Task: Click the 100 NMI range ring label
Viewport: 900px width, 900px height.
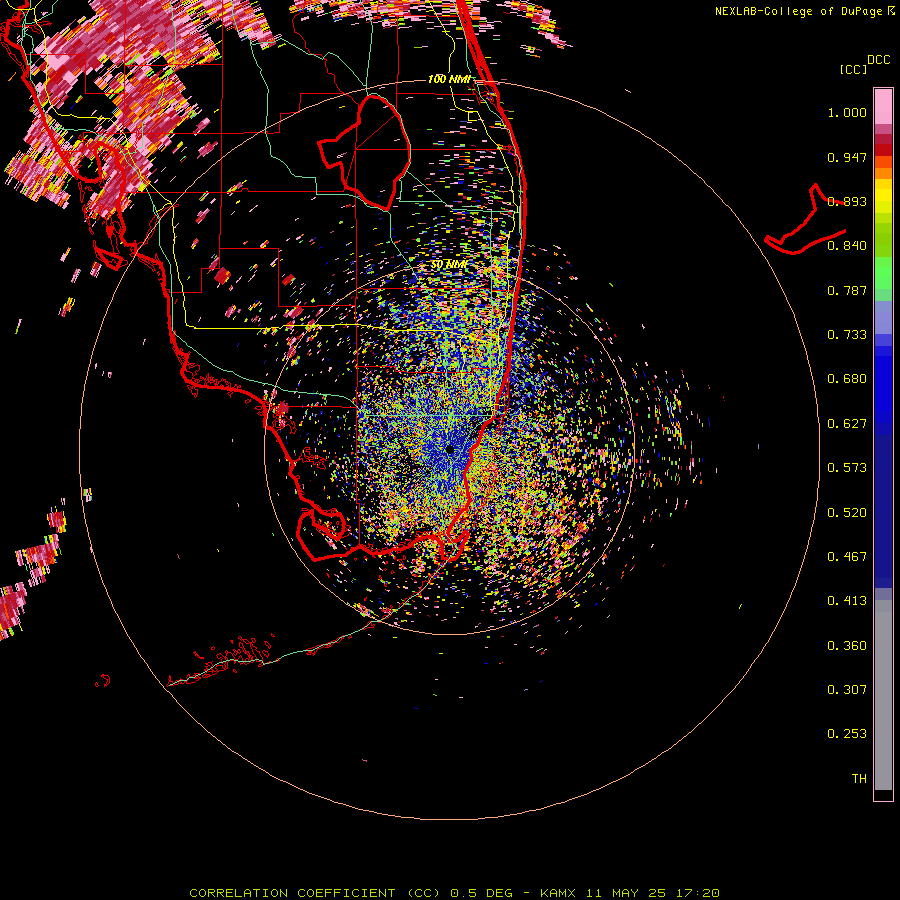Action: click(x=449, y=79)
